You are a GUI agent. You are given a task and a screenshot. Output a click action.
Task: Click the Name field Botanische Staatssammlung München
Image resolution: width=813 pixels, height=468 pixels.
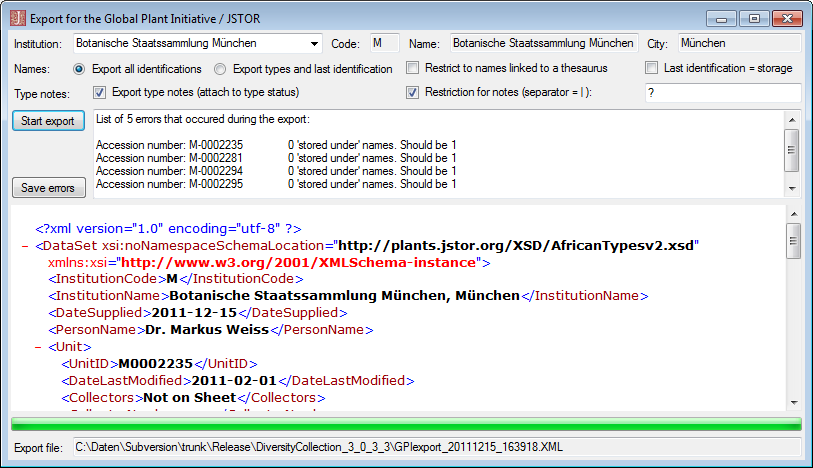[544, 43]
